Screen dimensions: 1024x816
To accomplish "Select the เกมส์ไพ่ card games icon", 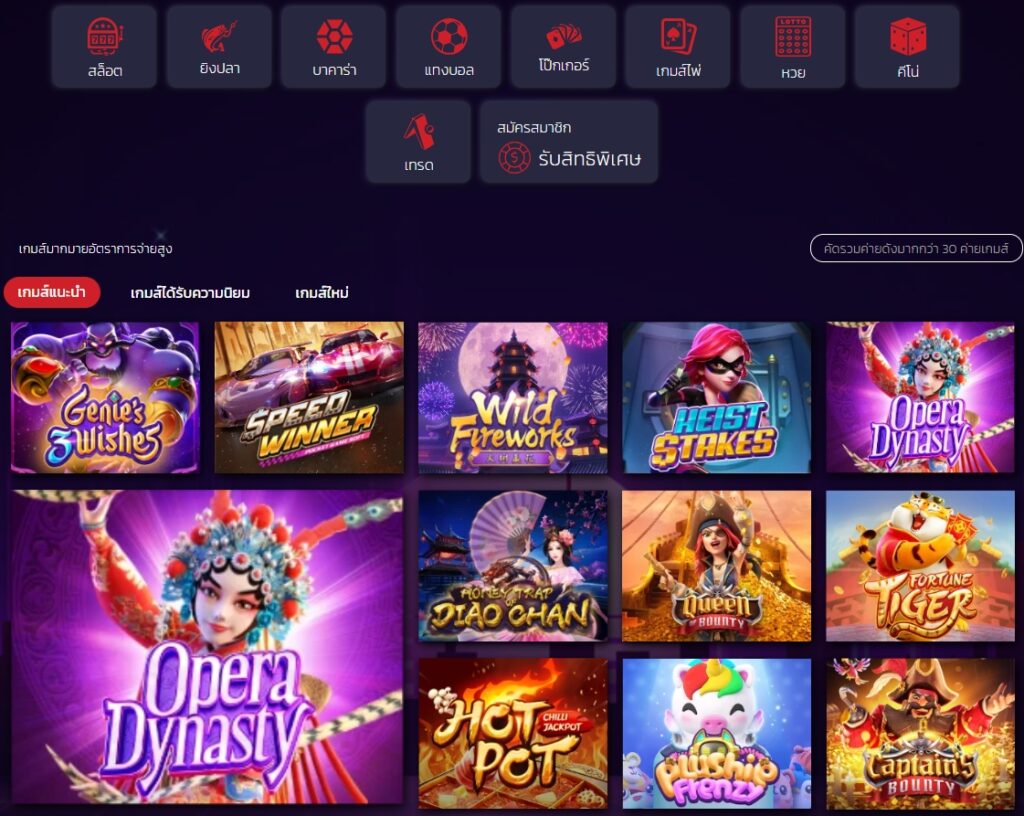I will pyautogui.click(x=678, y=47).
